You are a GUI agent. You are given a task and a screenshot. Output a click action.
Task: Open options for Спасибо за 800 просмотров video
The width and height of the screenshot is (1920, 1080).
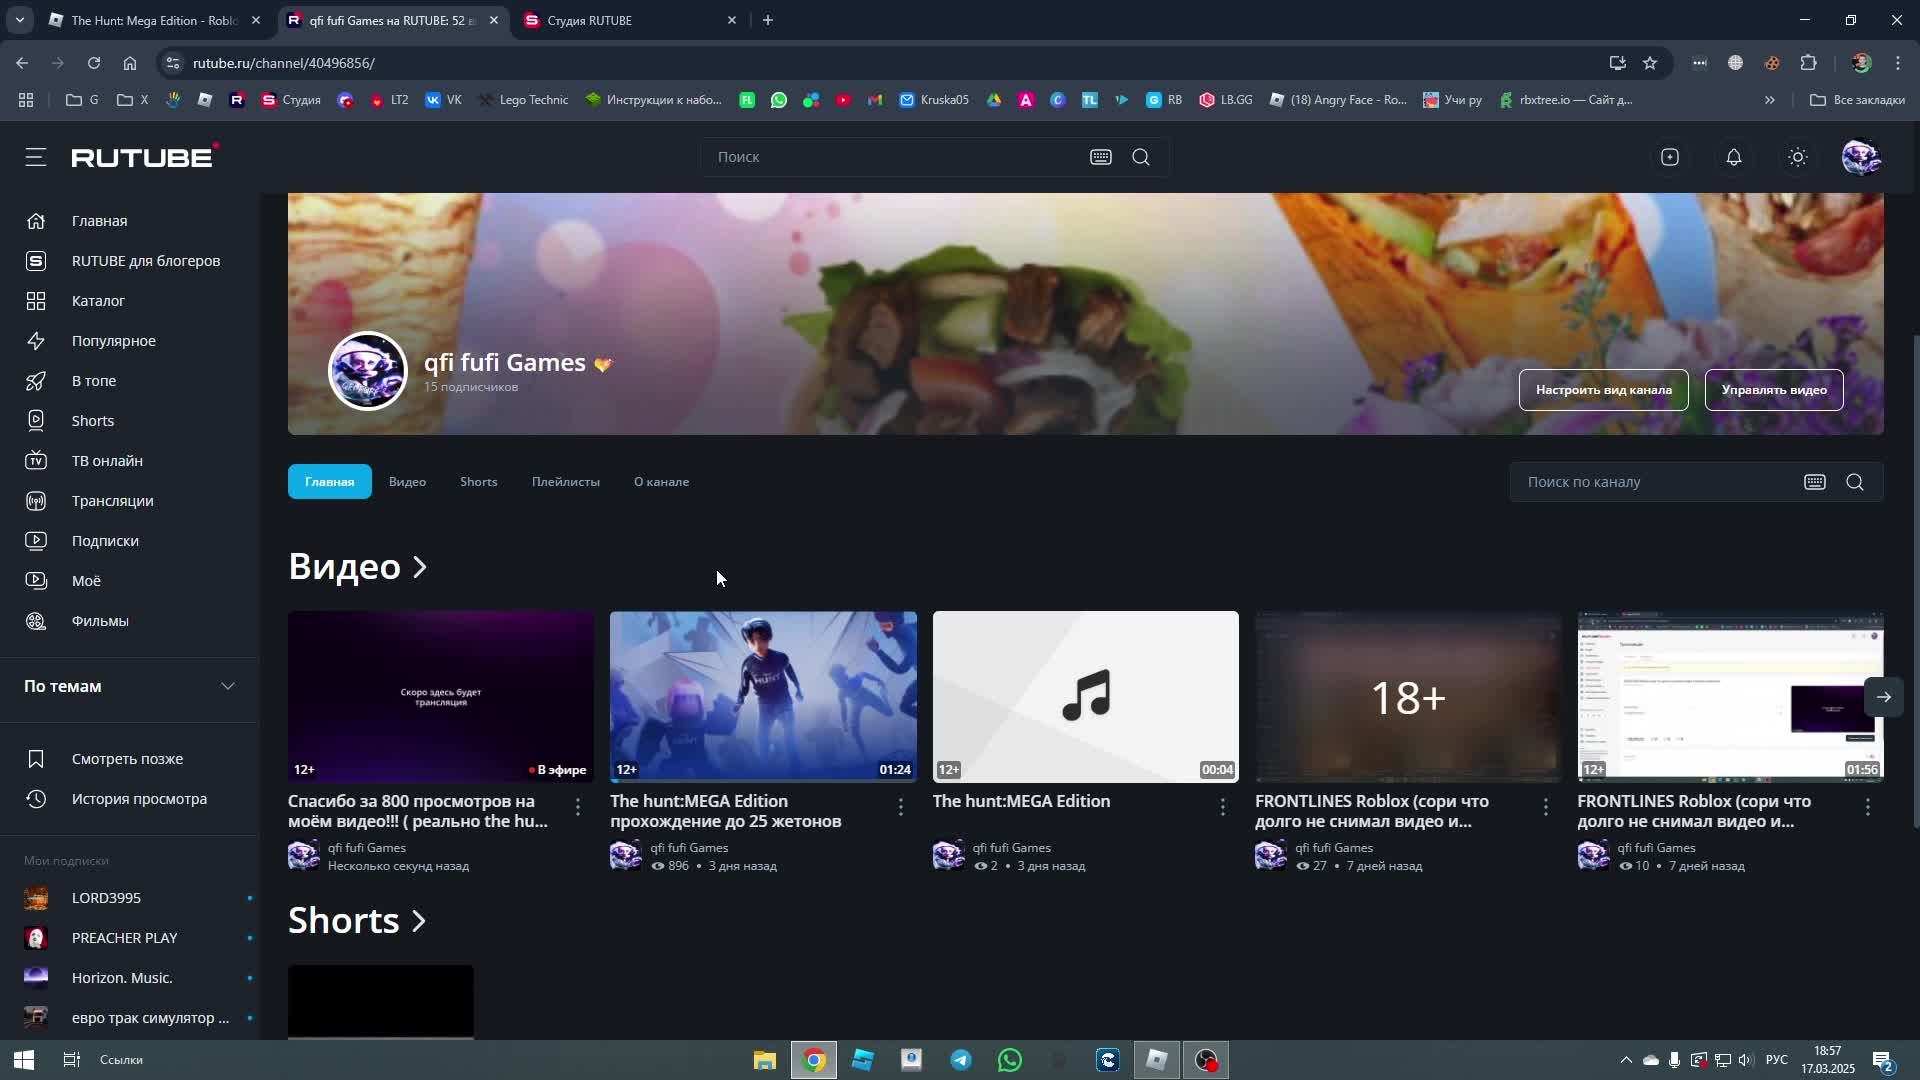tap(578, 807)
